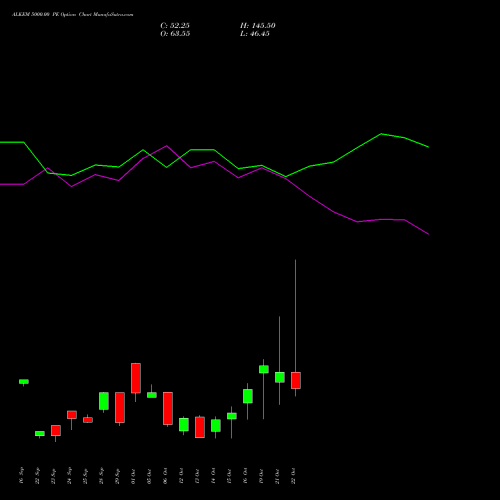Click the 15 Oct date label

pyautogui.click(x=230, y=476)
